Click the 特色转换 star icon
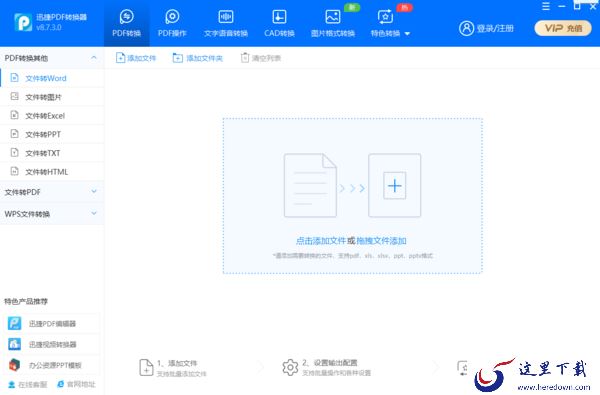 tap(385, 17)
